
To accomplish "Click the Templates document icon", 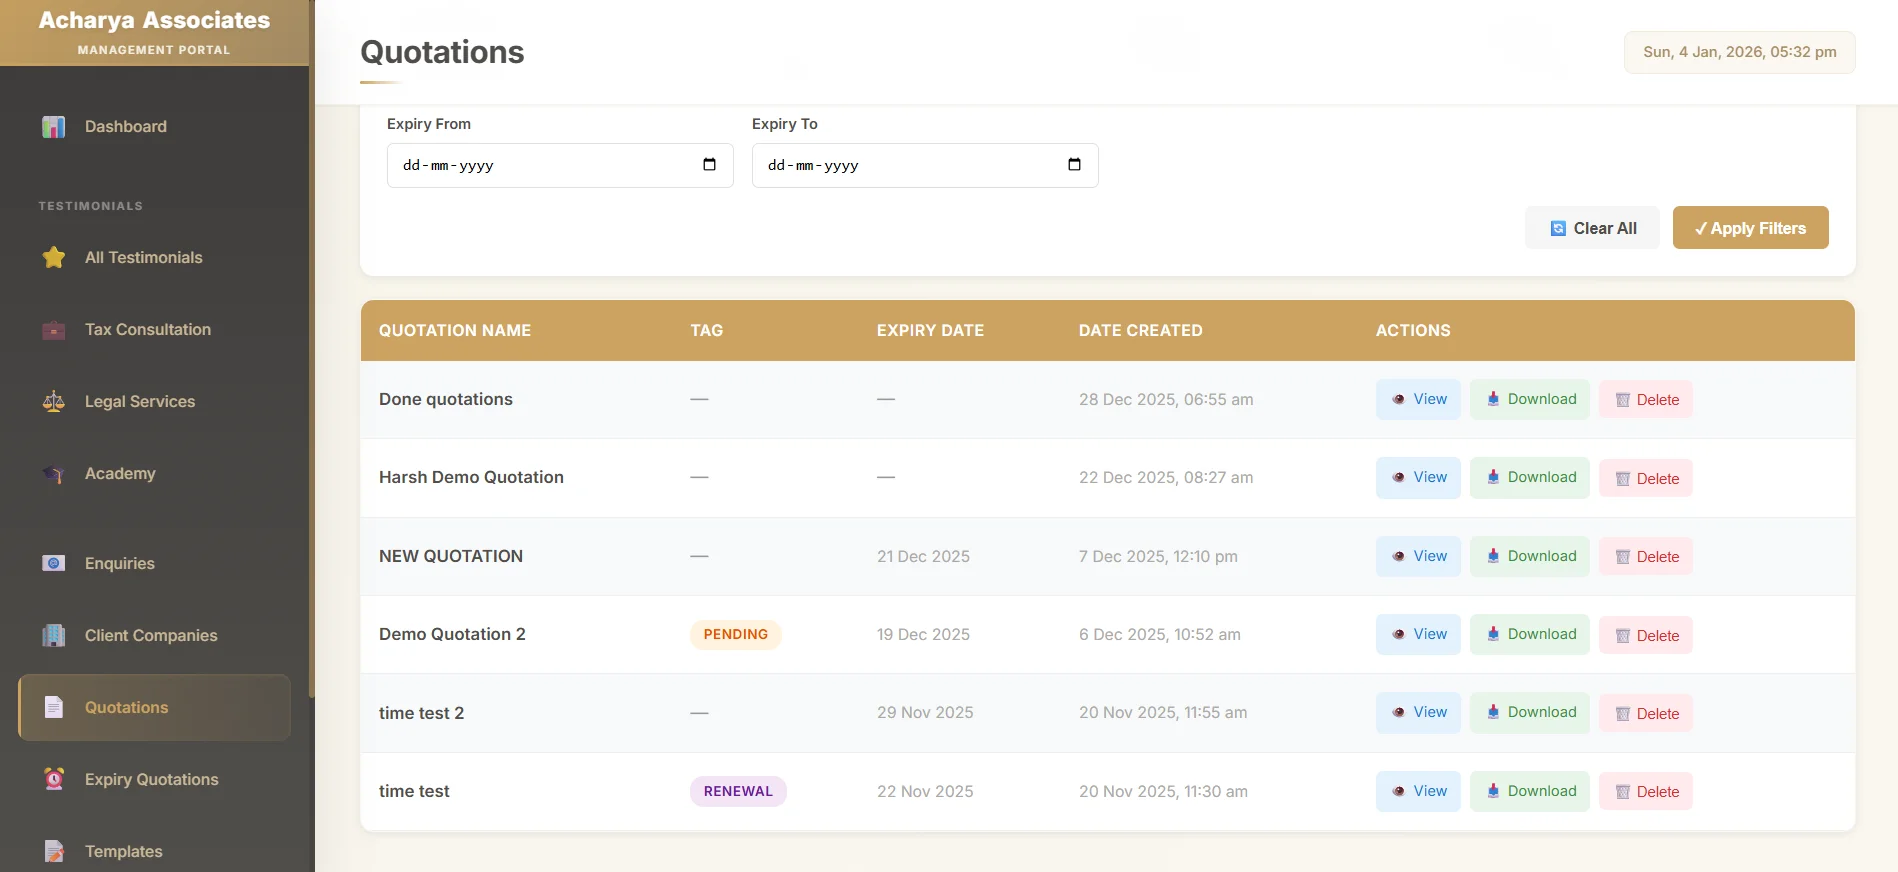I will (54, 851).
